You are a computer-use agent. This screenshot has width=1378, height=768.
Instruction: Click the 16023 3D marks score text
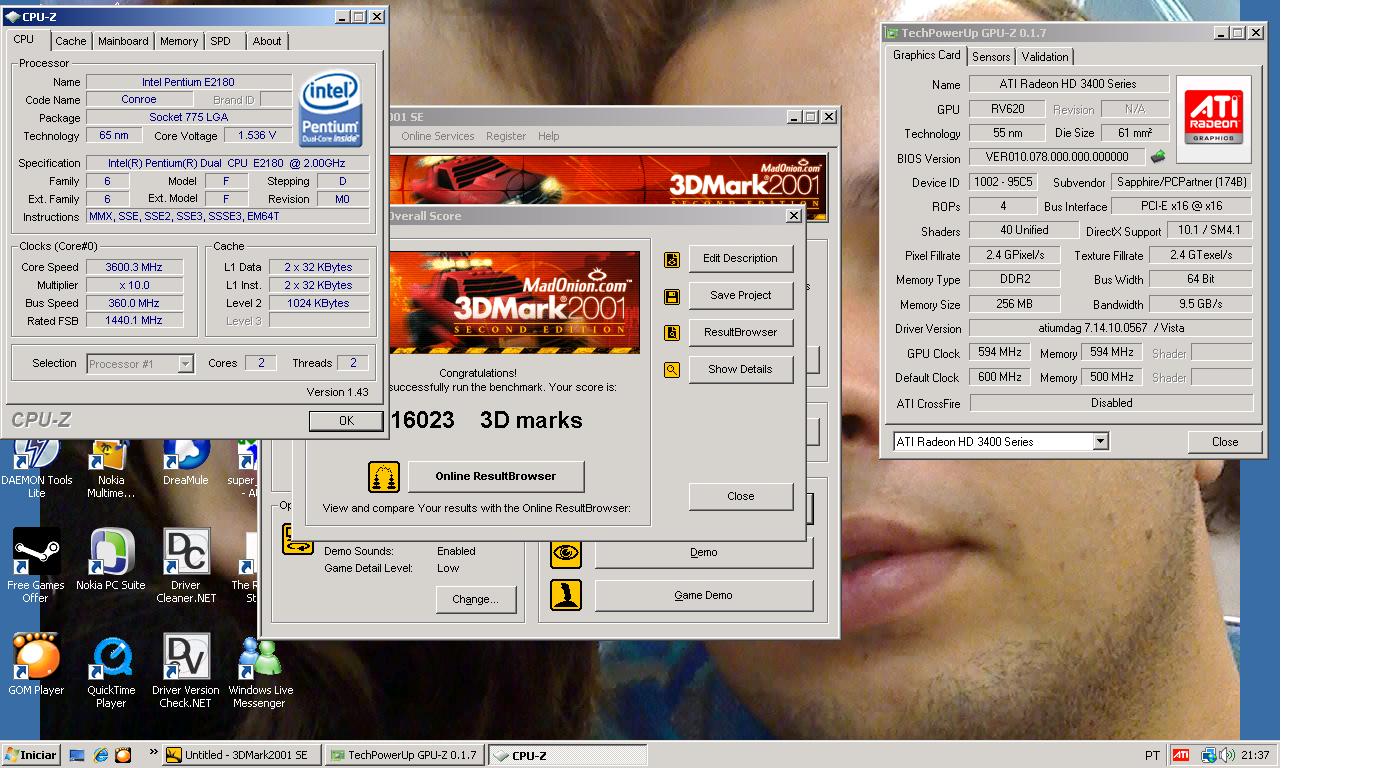(487, 421)
